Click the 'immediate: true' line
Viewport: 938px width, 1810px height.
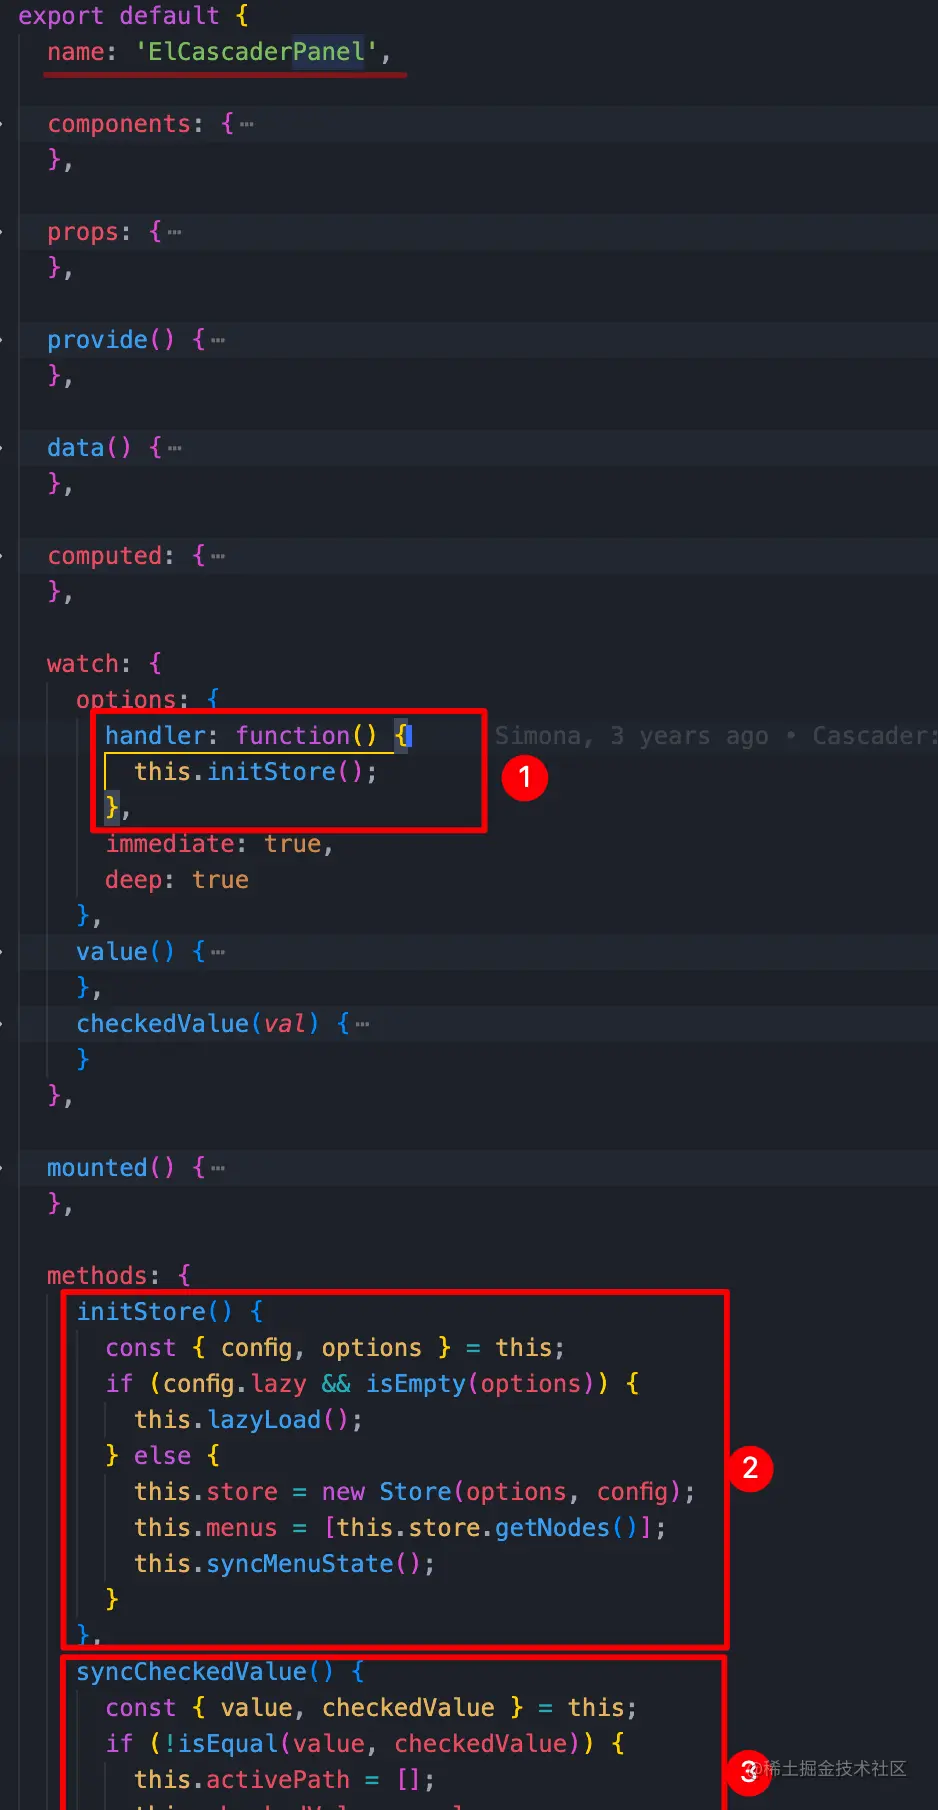[x=219, y=844]
